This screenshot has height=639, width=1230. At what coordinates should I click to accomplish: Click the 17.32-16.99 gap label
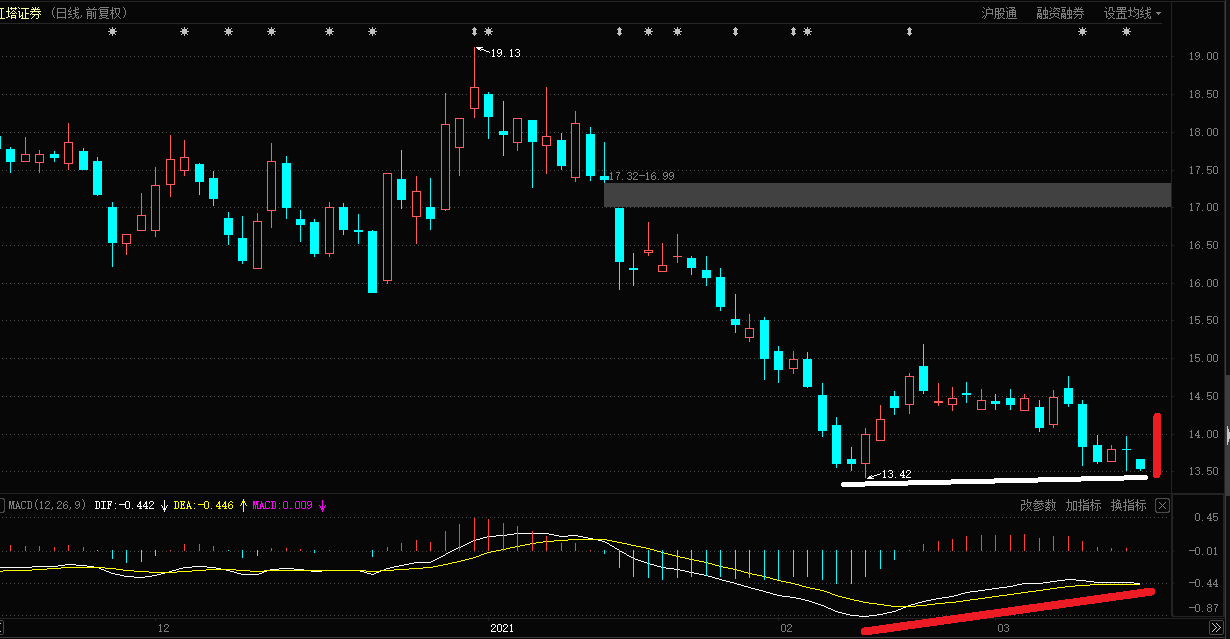pyautogui.click(x=642, y=176)
